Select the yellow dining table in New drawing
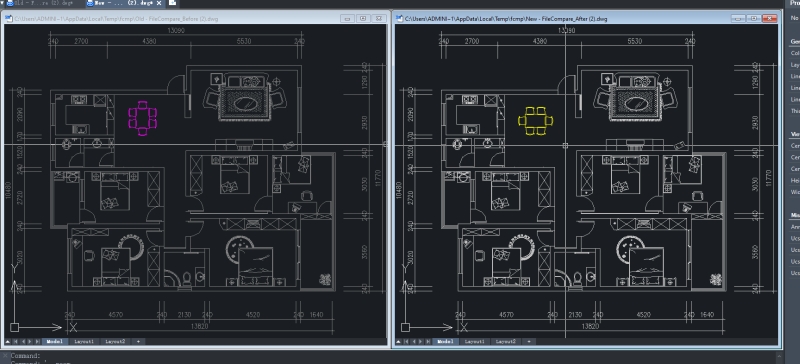The width and height of the screenshot is (800, 364). pyautogui.click(x=535, y=121)
